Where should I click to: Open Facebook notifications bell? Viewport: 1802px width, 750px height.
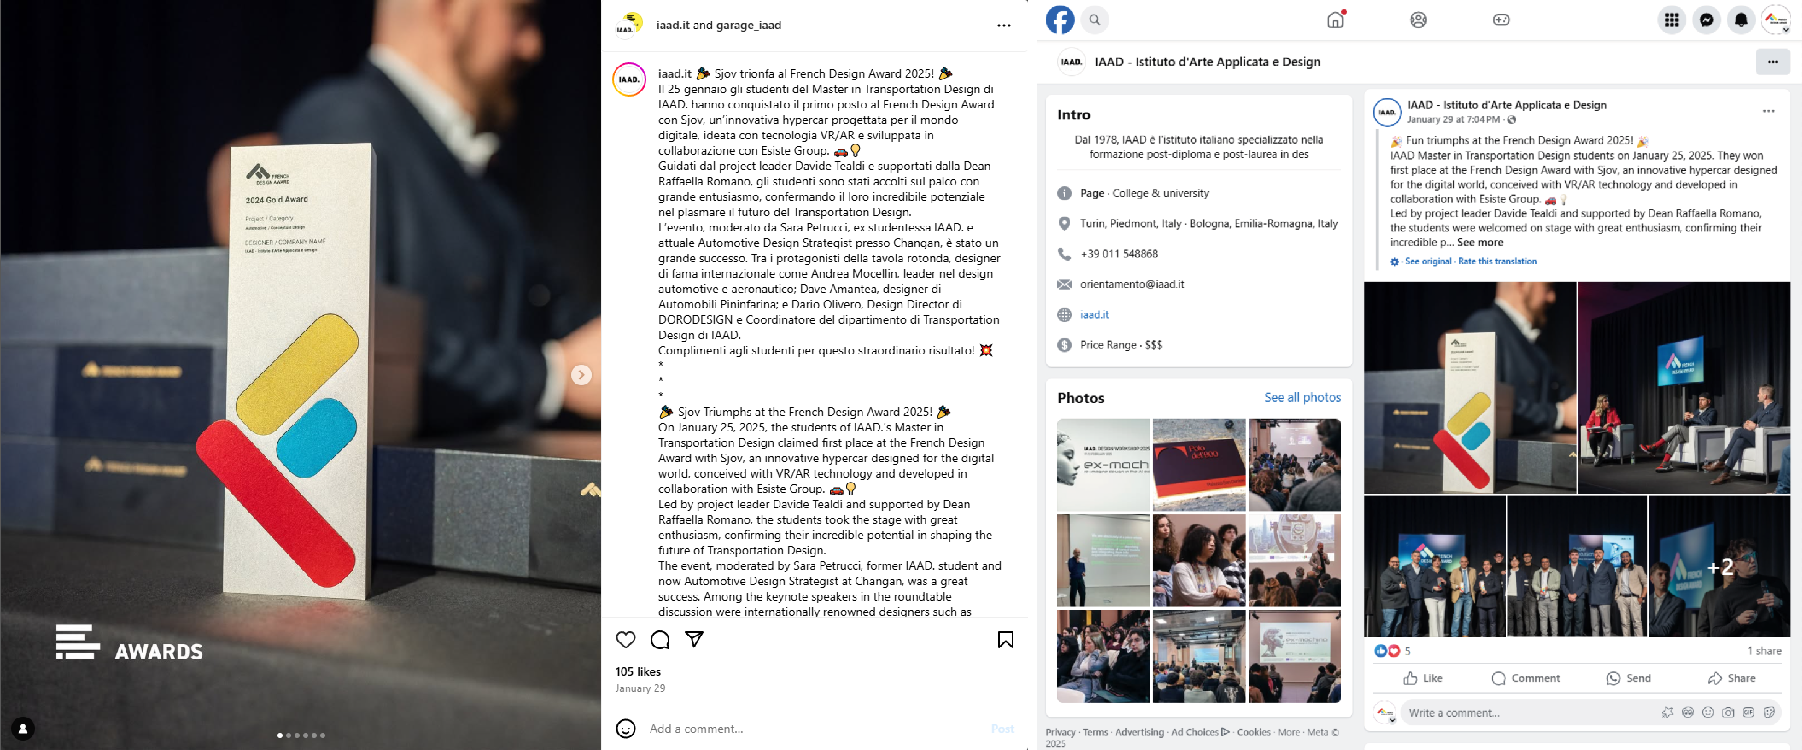pos(1741,19)
